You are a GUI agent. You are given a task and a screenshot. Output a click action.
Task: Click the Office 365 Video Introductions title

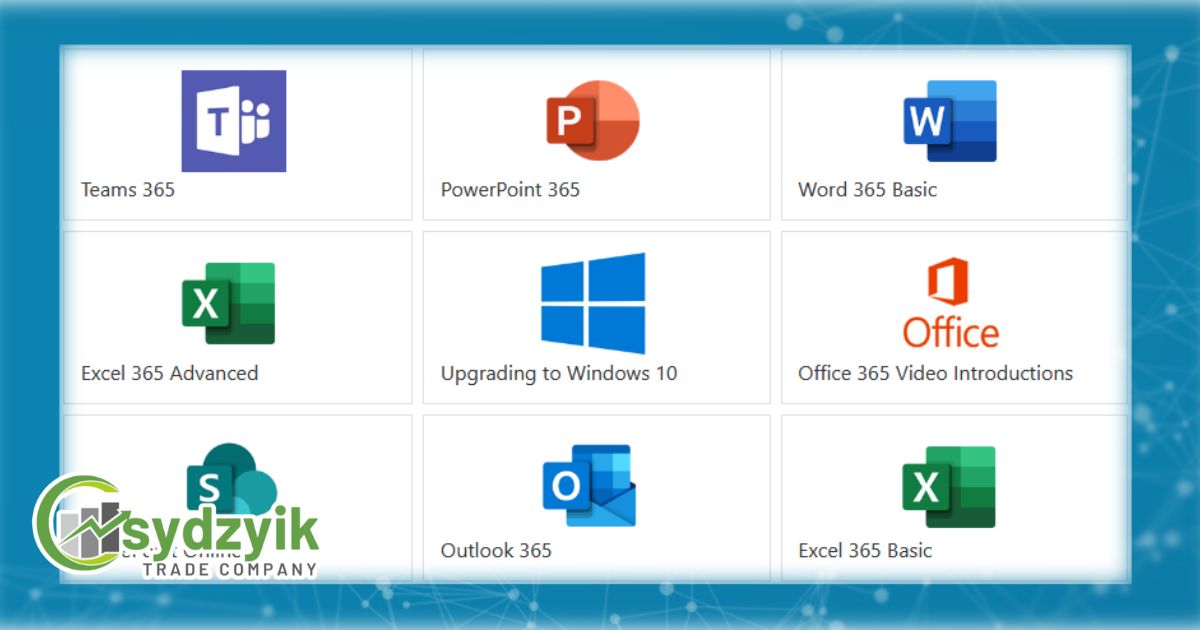pos(935,373)
